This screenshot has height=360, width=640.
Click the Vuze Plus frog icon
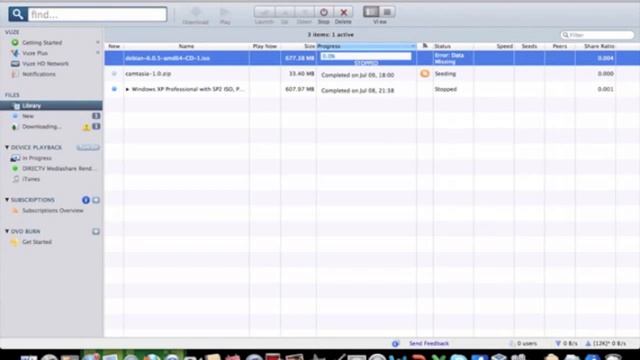15,53
